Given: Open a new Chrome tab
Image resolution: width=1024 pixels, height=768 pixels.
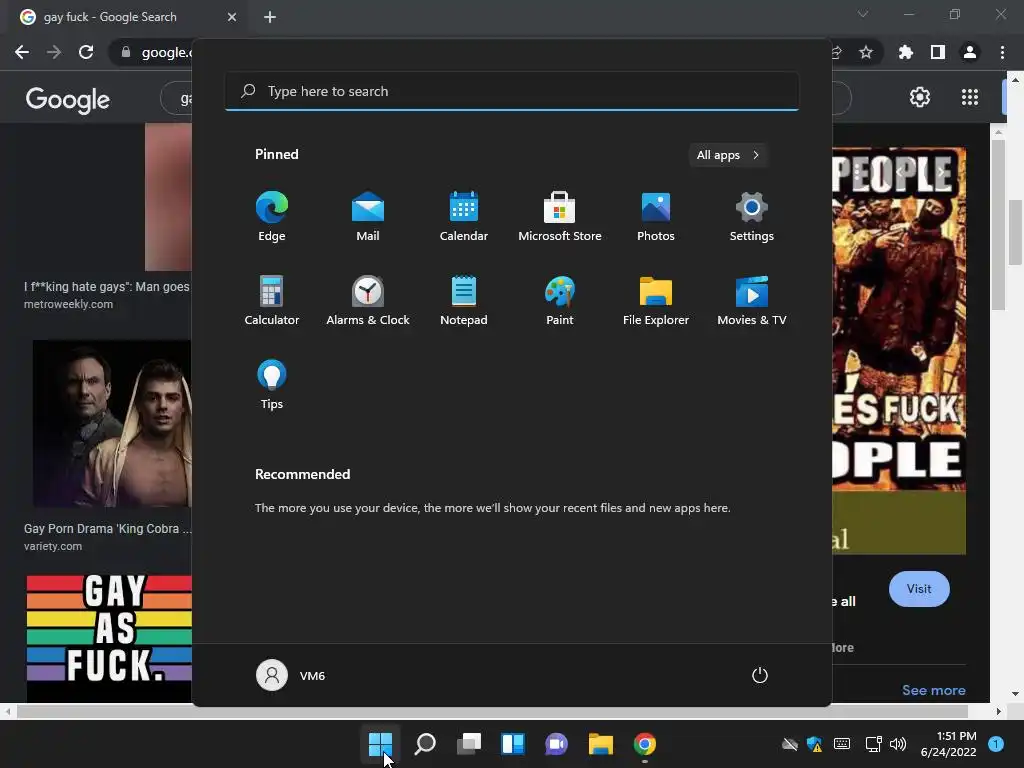Looking at the screenshot, I should pos(270,17).
